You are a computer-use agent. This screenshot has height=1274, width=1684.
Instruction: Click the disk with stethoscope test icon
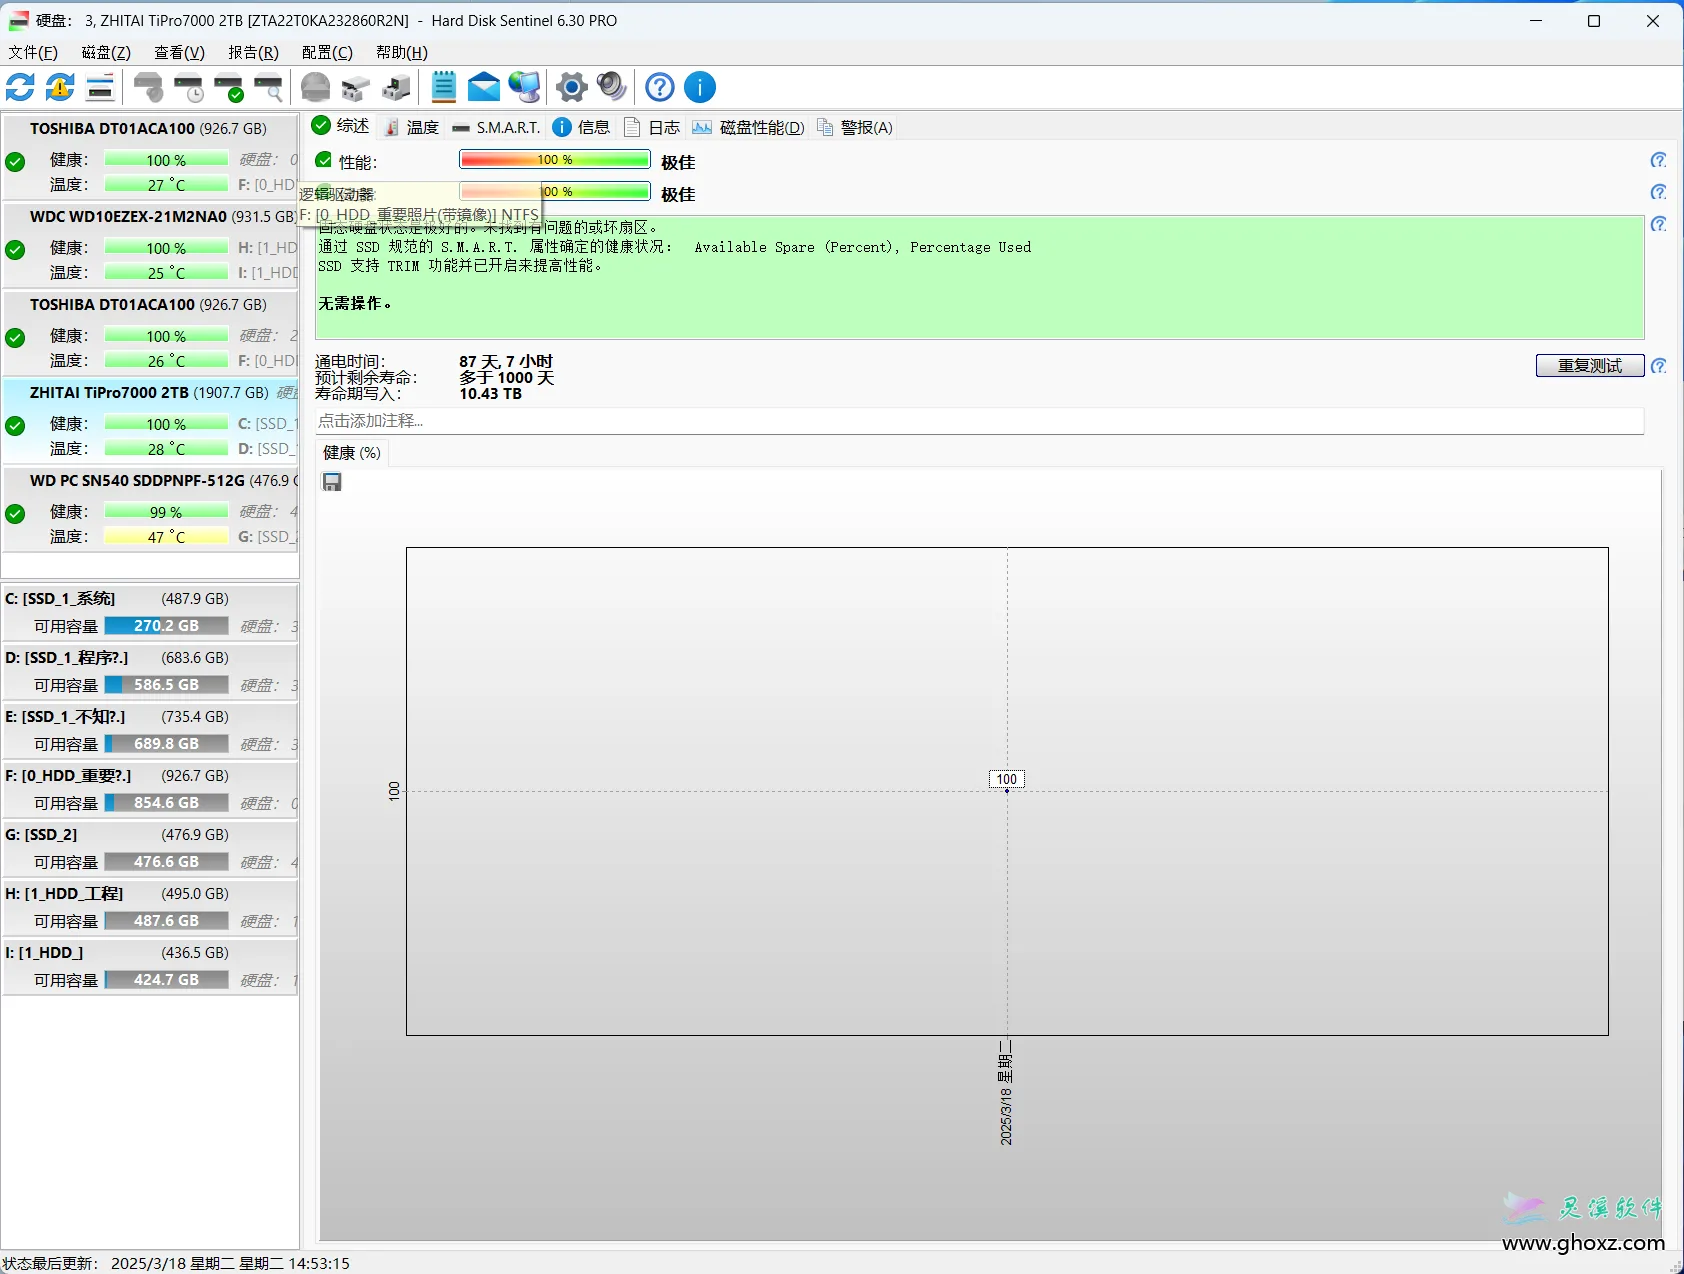(149, 87)
